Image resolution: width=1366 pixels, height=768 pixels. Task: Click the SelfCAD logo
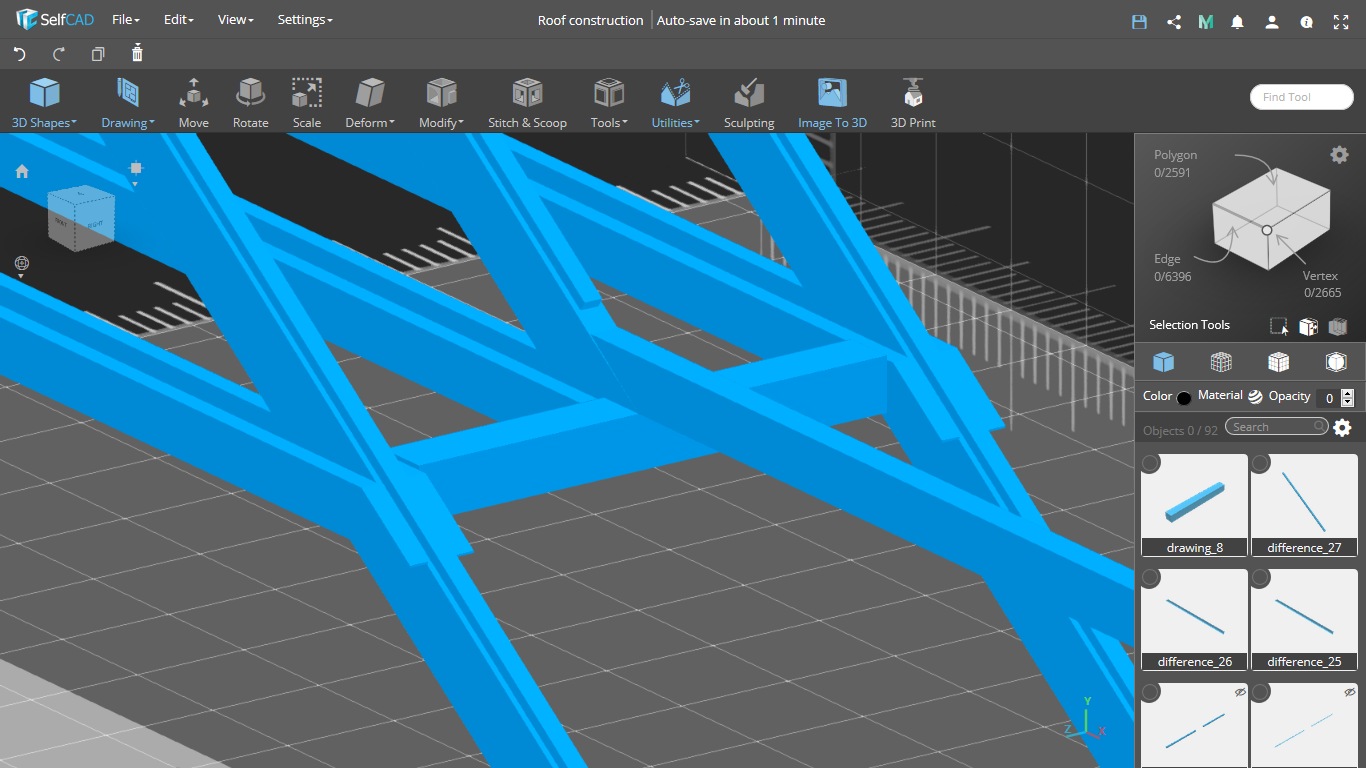(x=55, y=20)
